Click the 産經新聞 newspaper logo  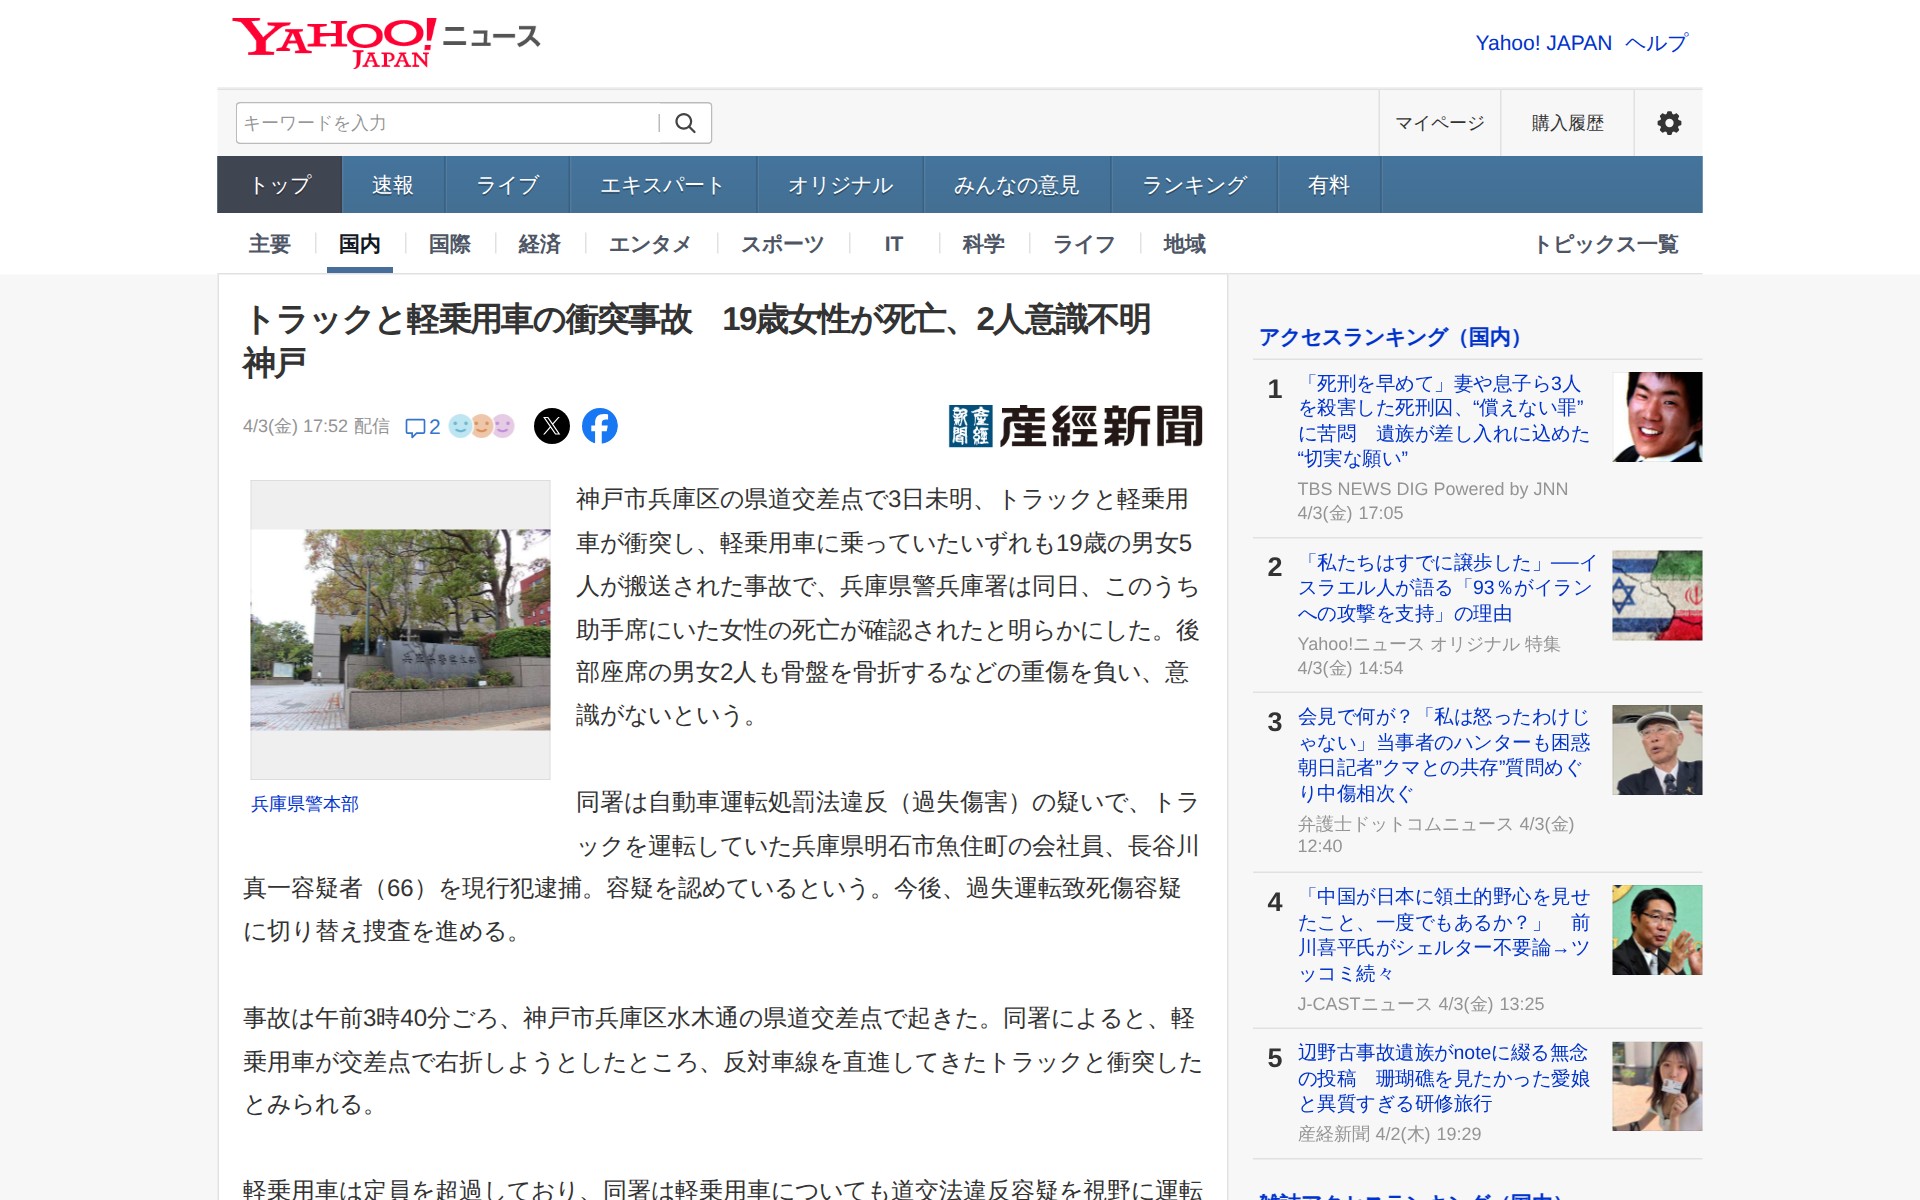[1075, 424]
